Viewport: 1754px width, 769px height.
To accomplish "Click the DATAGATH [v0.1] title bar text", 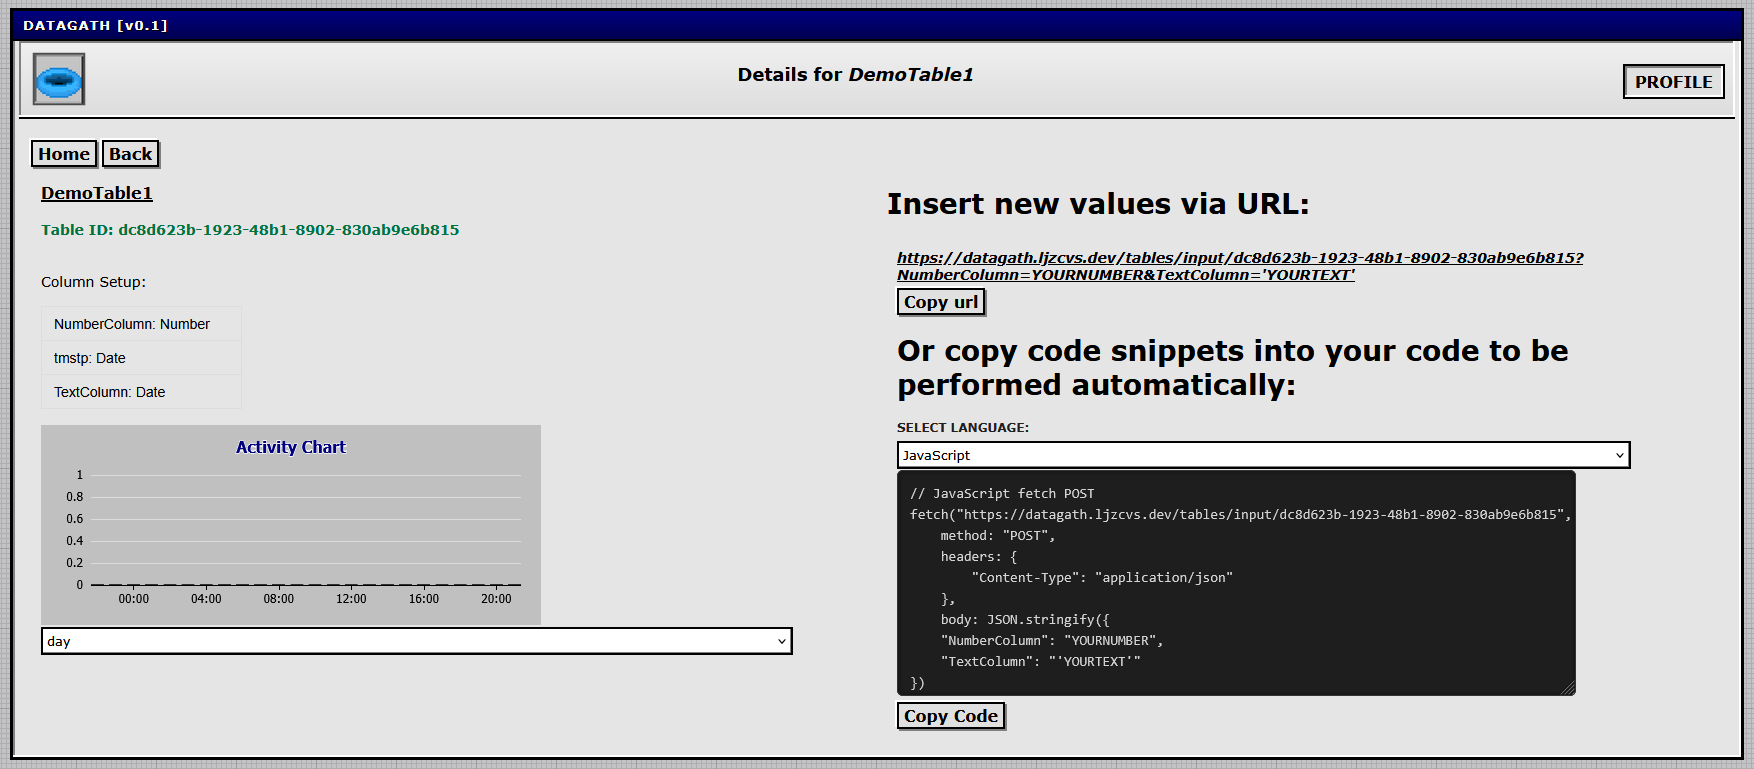I will [95, 25].
